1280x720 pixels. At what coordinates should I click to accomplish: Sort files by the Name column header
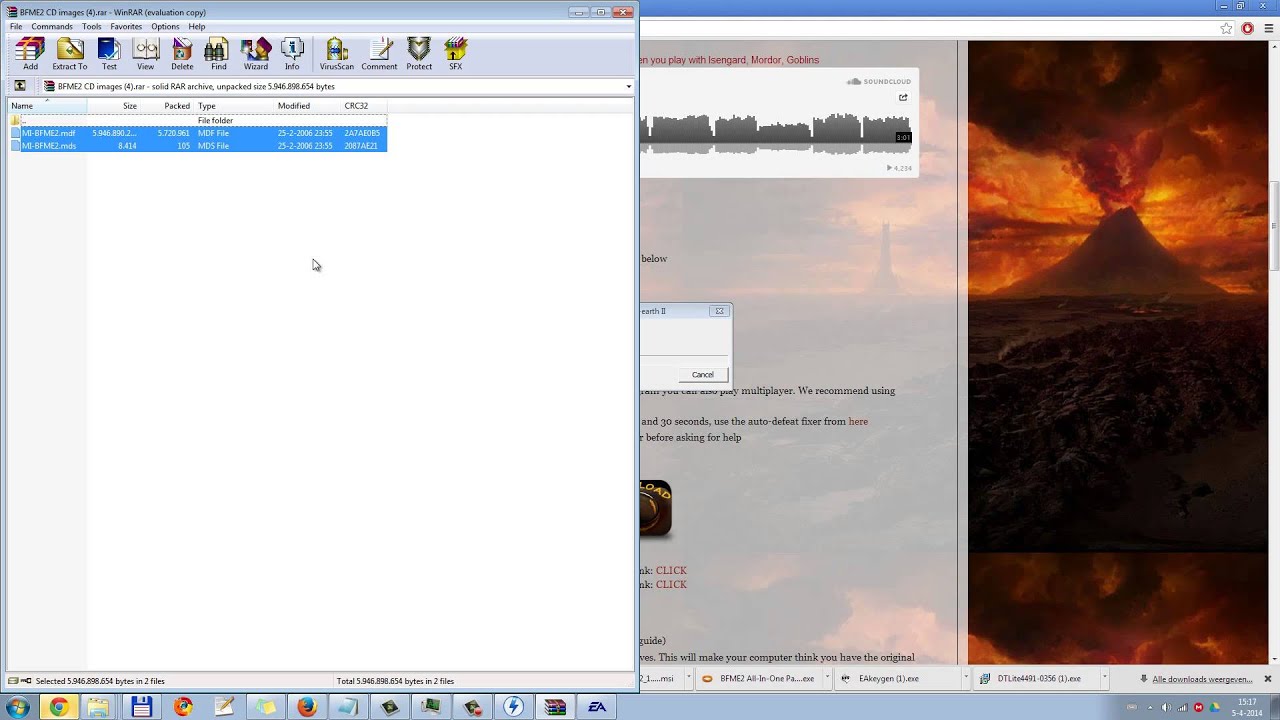click(47, 105)
